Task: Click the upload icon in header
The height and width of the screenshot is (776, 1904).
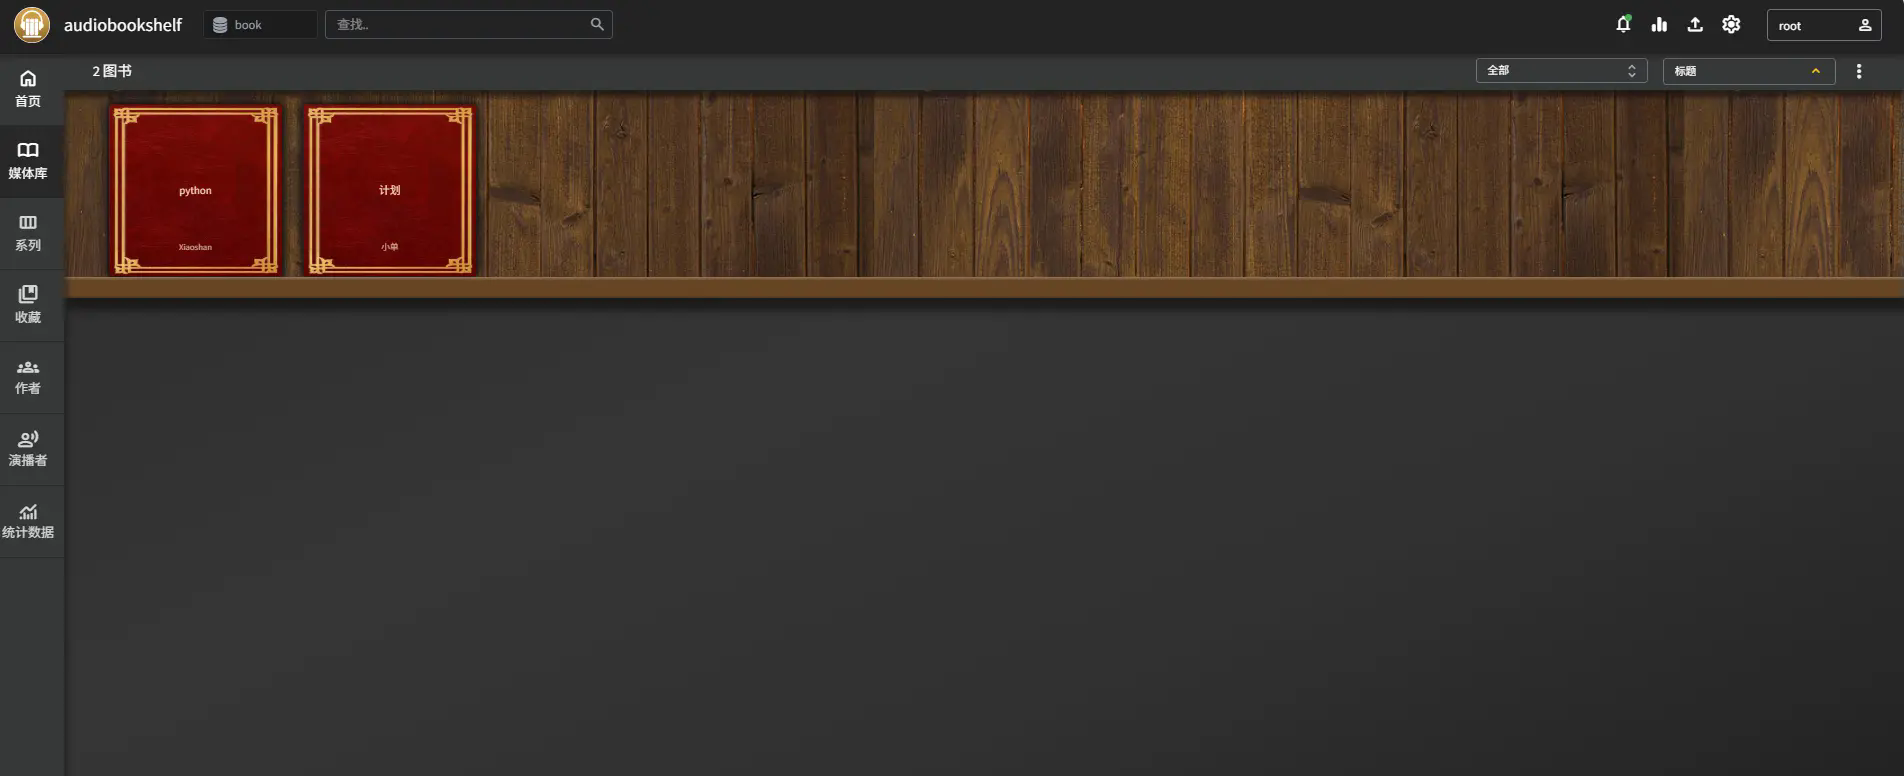Action: pyautogui.click(x=1695, y=25)
